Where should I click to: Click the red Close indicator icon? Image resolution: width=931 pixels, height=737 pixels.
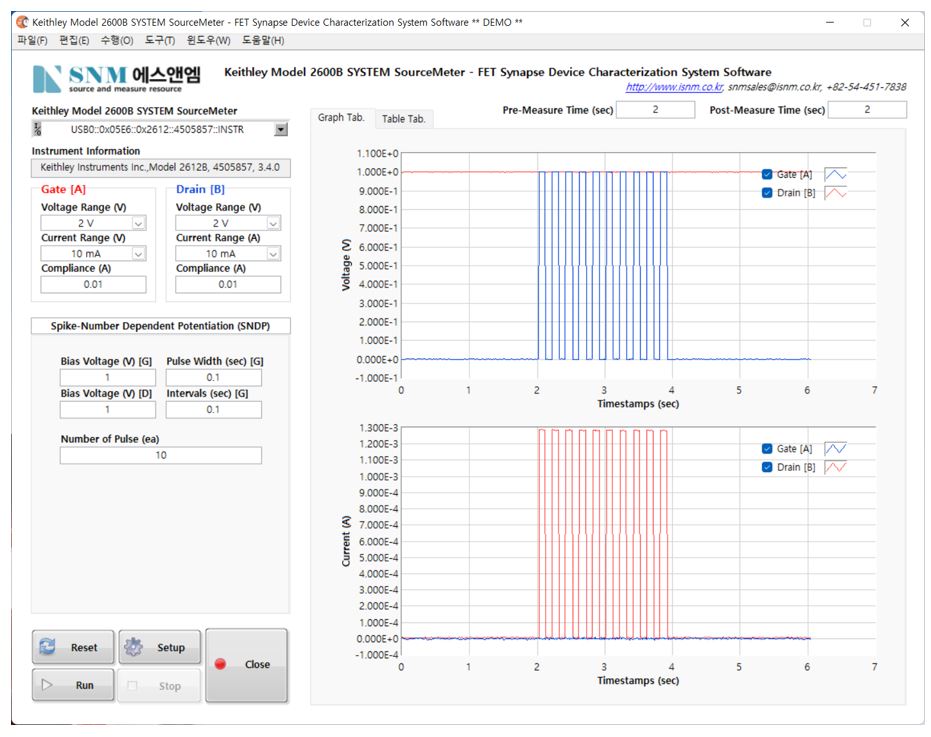(221, 664)
